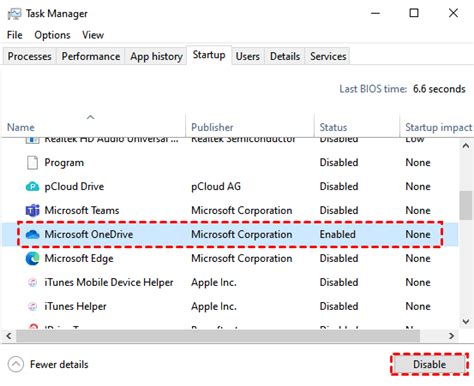Click the Task Manager title bar icon

tap(14, 14)
